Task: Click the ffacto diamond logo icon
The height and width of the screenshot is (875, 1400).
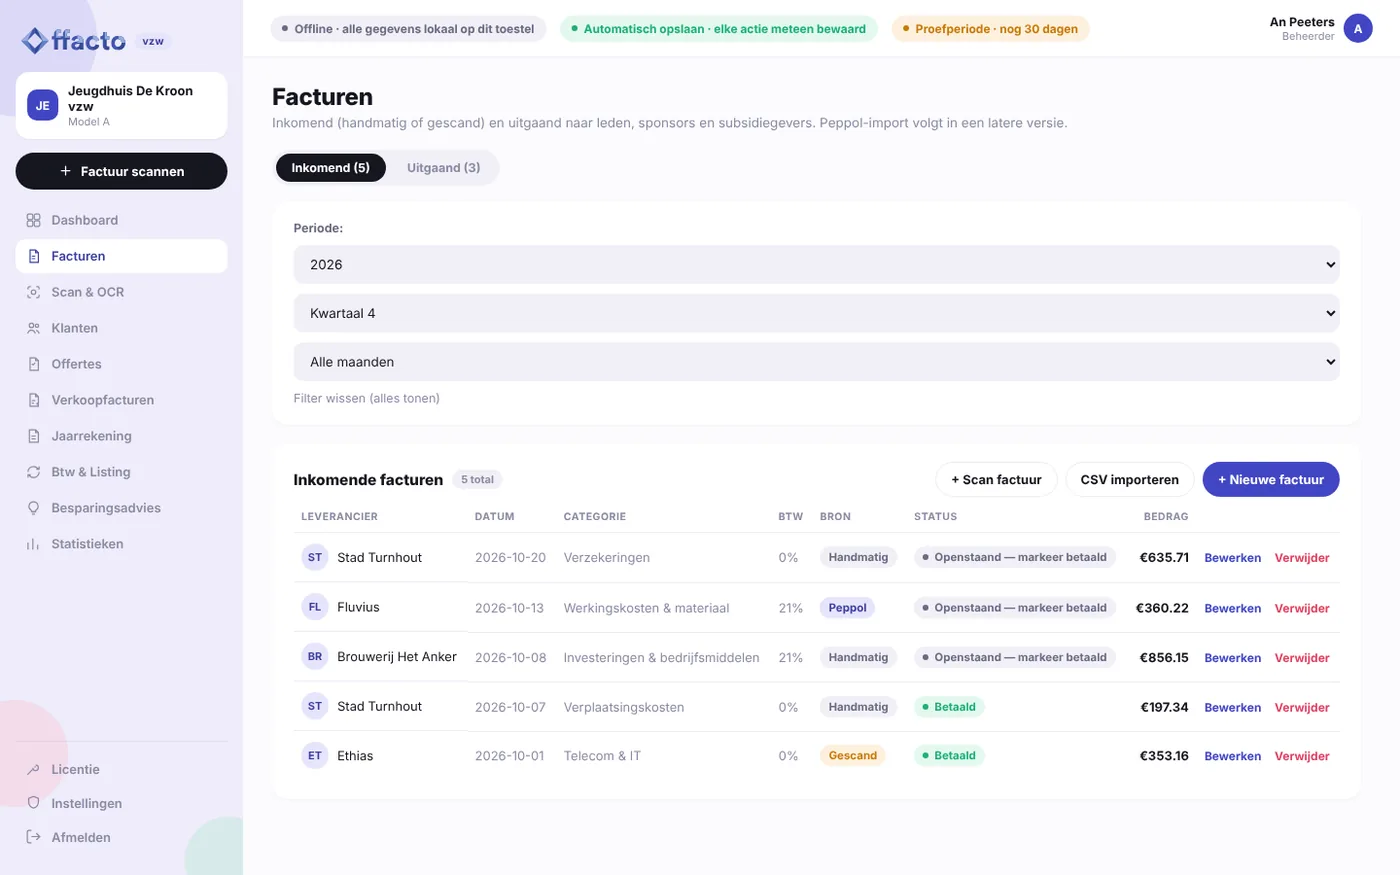Action: (x=35, y=40)
